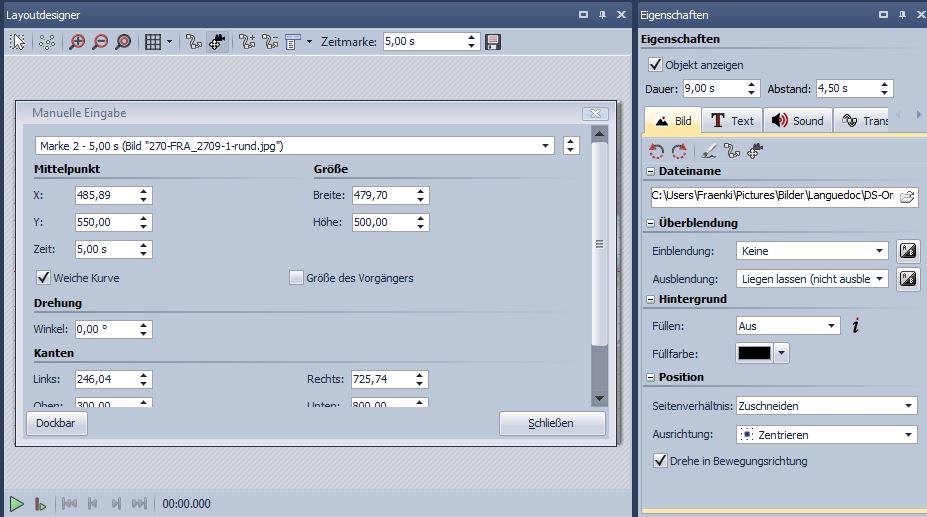Click the Füllen info icon
Screen dimensions: 927x517
pyautogui.click(x=855, y=326)
